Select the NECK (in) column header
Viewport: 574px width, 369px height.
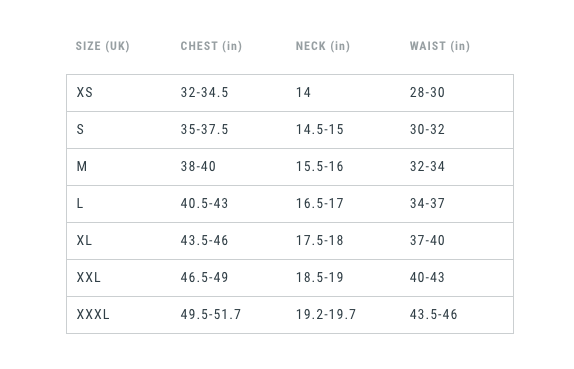click(x=323, y=46)
